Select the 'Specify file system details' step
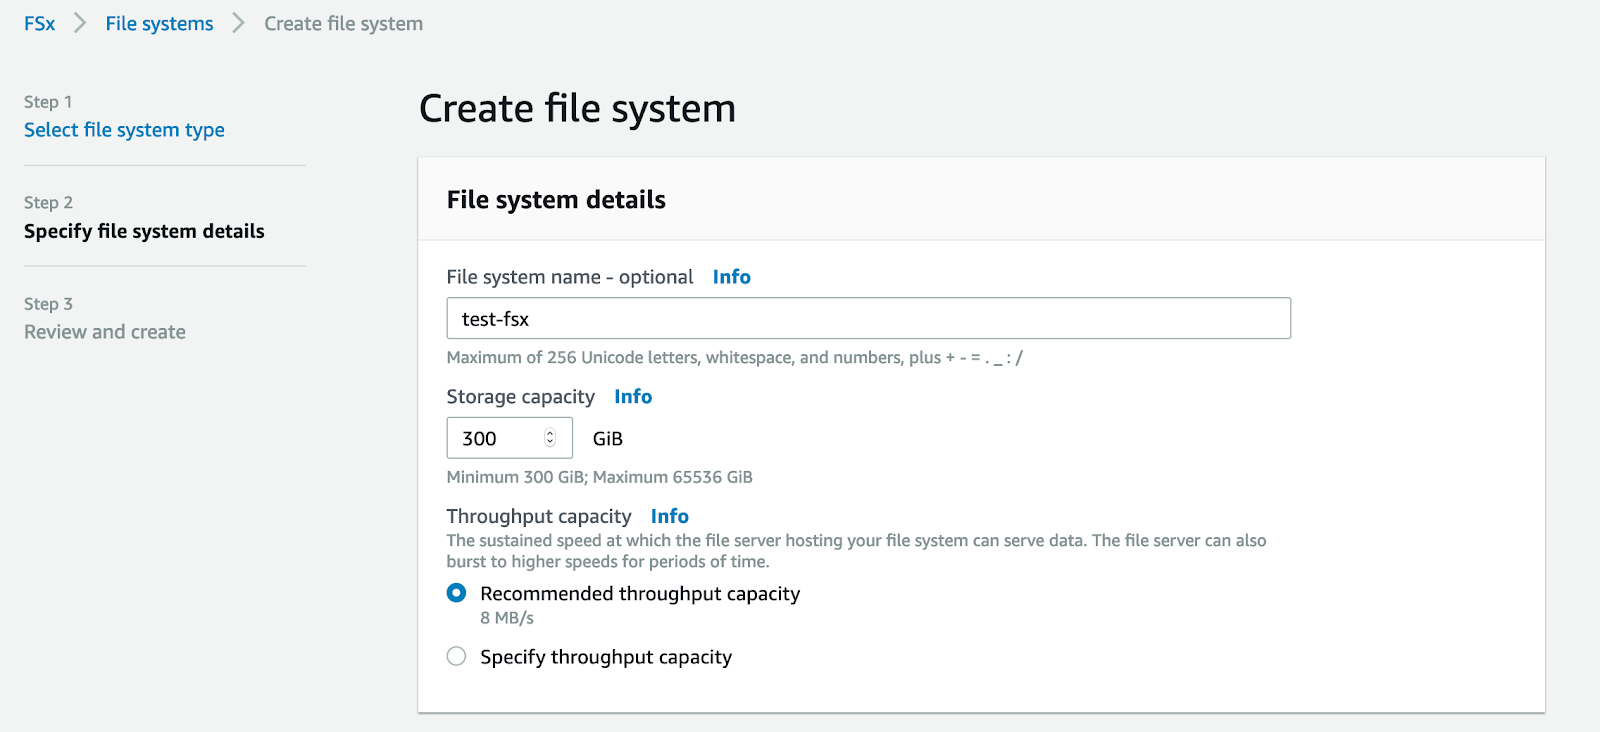Image resolution: width=1600 pixels, height=732 pixels. pos(144,231)
